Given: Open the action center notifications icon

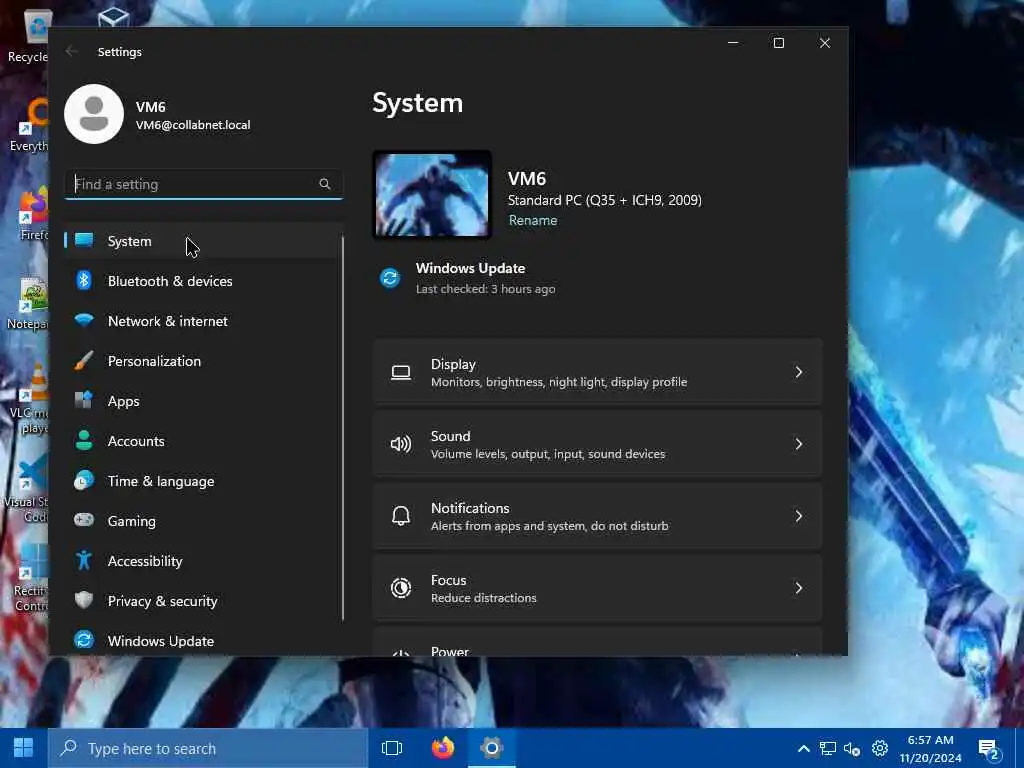Looking at the screenshot, I should tap(990, 750).
